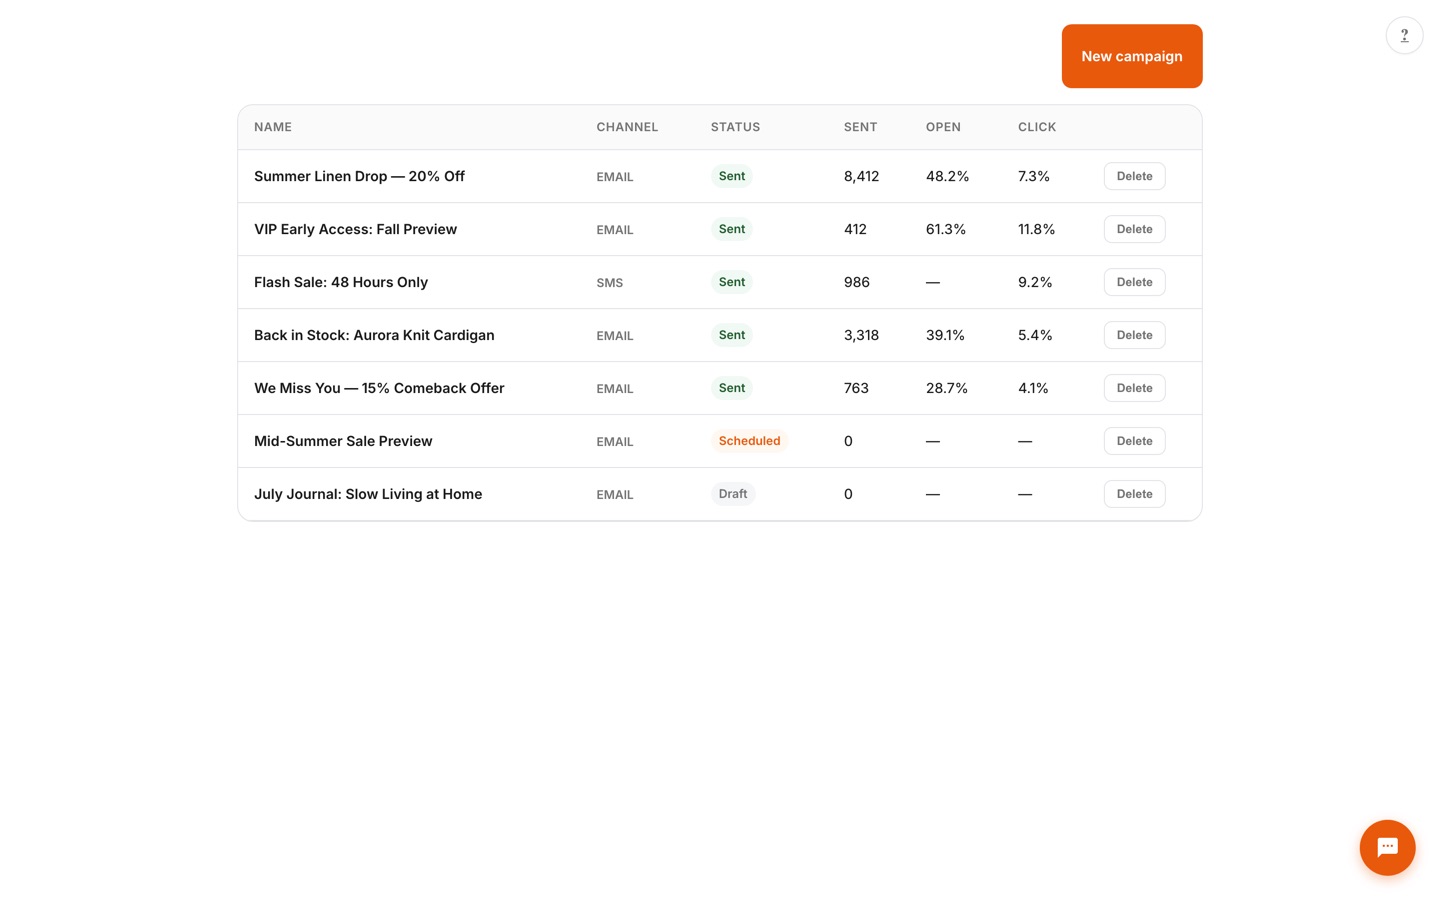Click the 8,412 sent count
This screenshot has width=1440, height=900.
click(x=861, y=176)
